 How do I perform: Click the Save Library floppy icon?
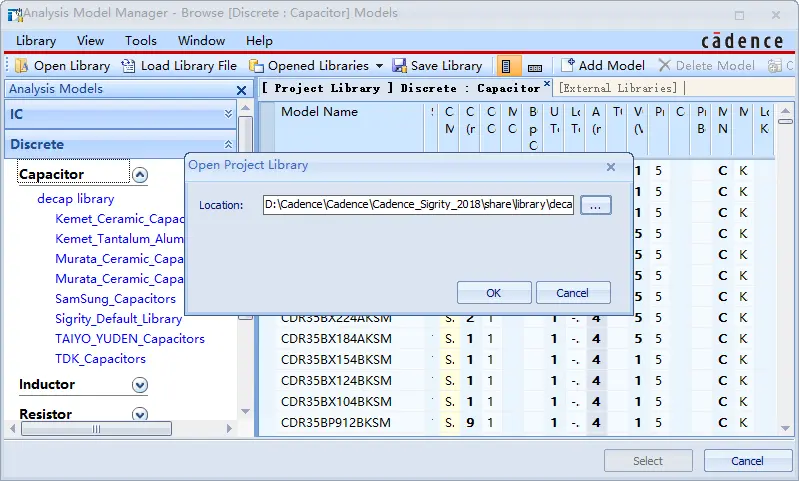(x=400, y=66)
